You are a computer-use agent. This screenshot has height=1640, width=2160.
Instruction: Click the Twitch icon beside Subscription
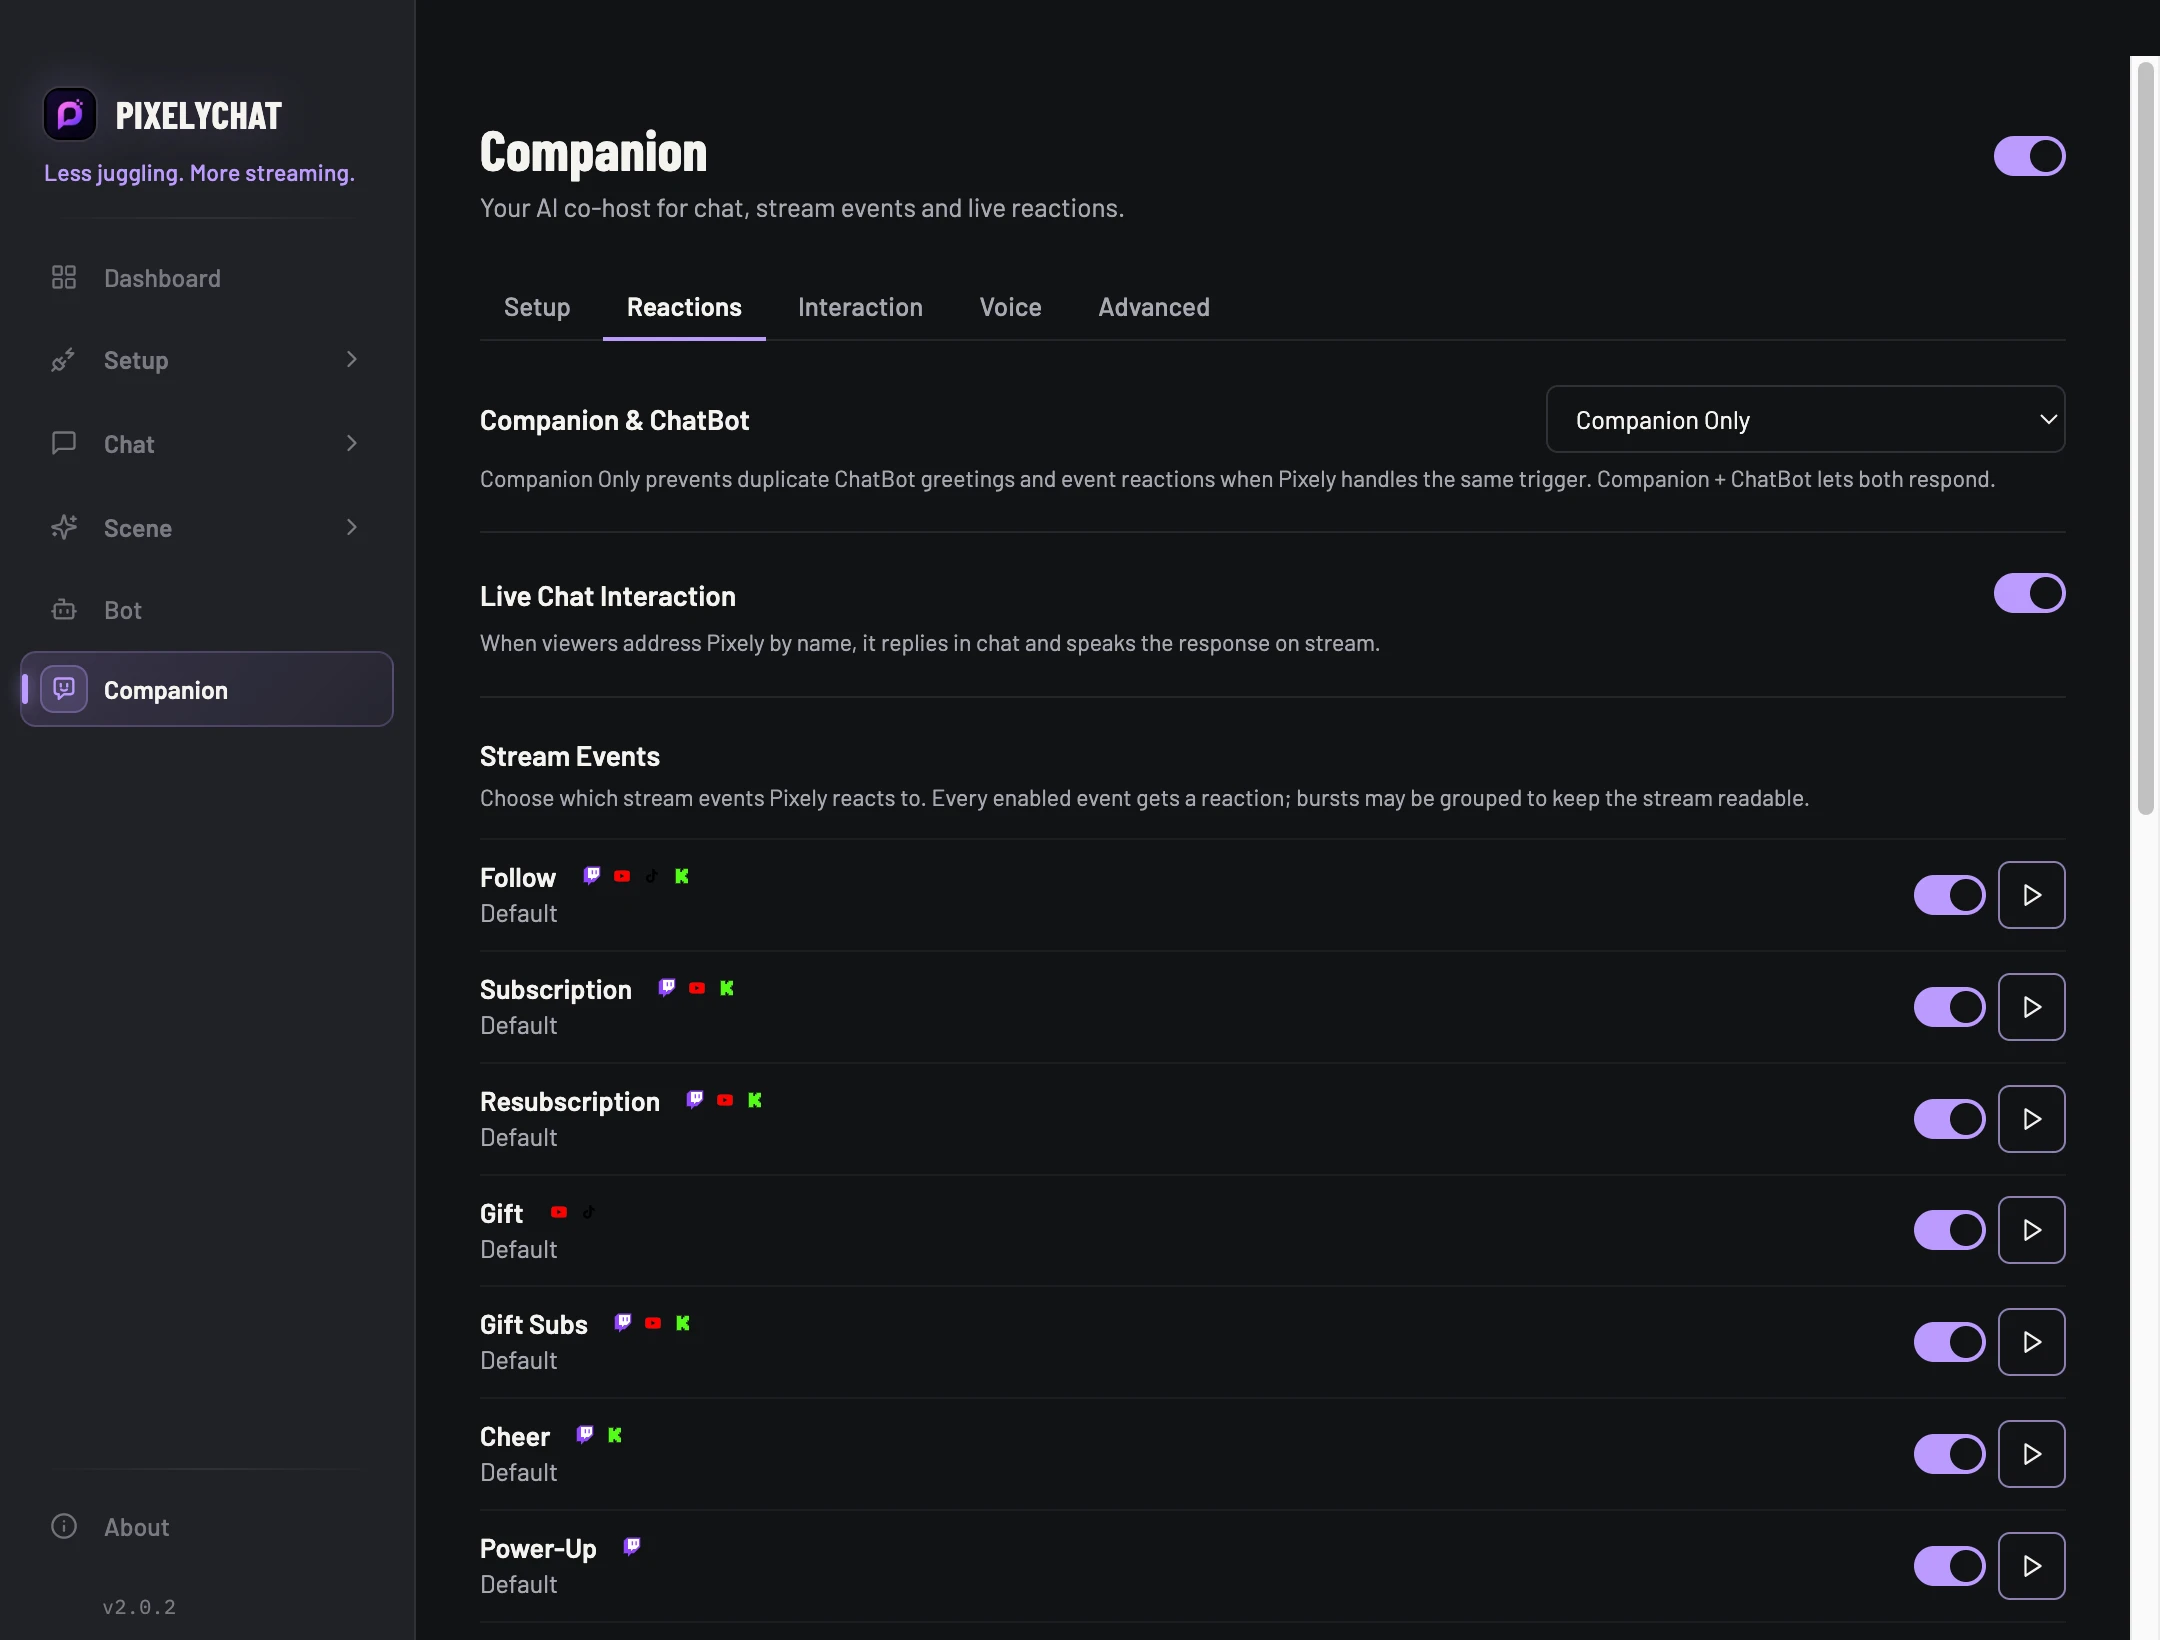[x=667, y=988]
